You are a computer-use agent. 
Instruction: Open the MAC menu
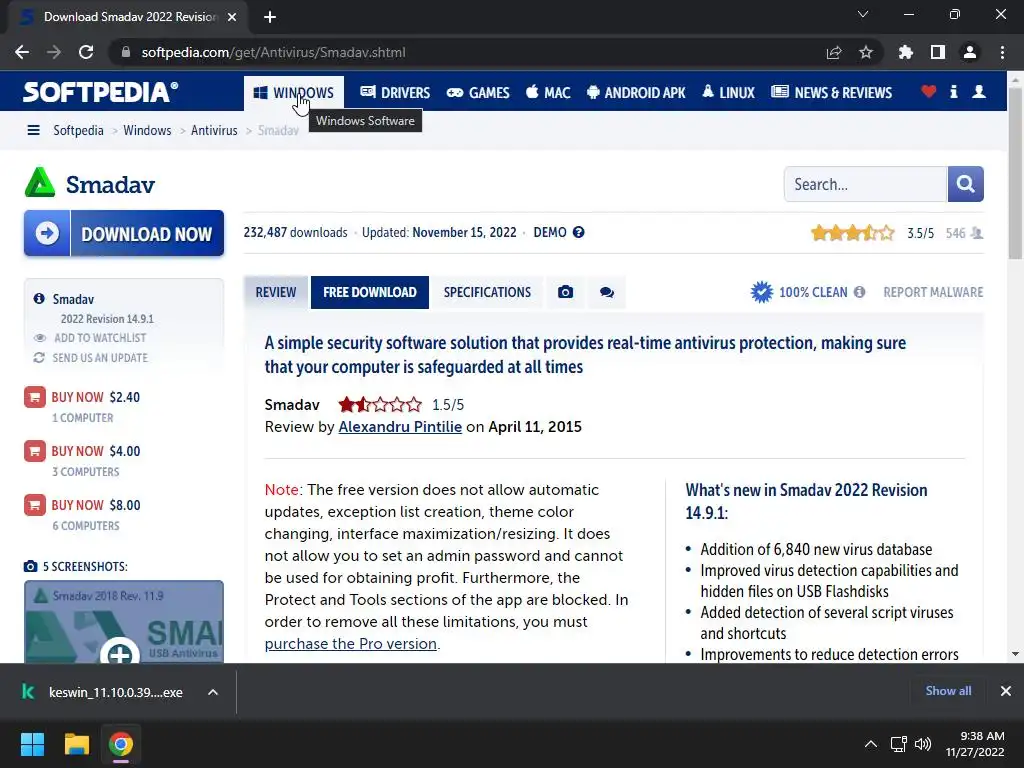(548, 93)
